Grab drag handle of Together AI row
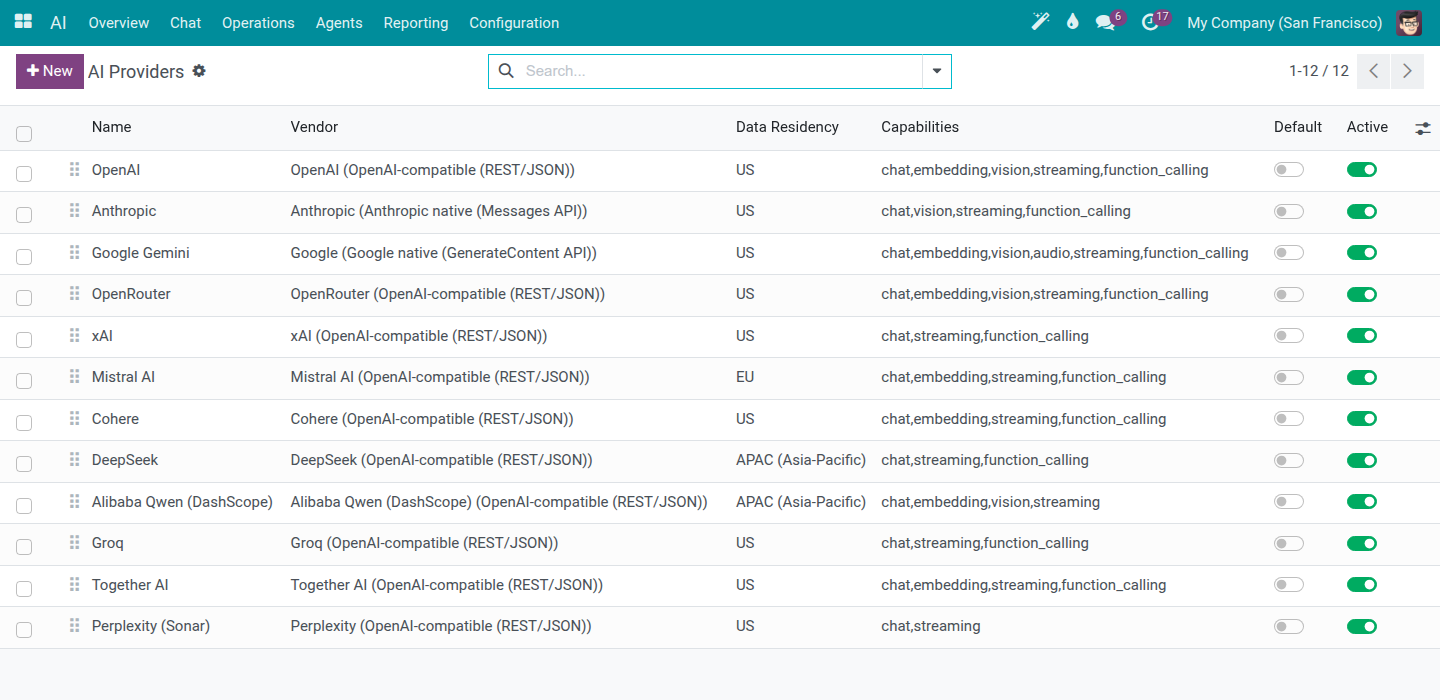The width and height of the screenshot is (1440, 700). 74,585
